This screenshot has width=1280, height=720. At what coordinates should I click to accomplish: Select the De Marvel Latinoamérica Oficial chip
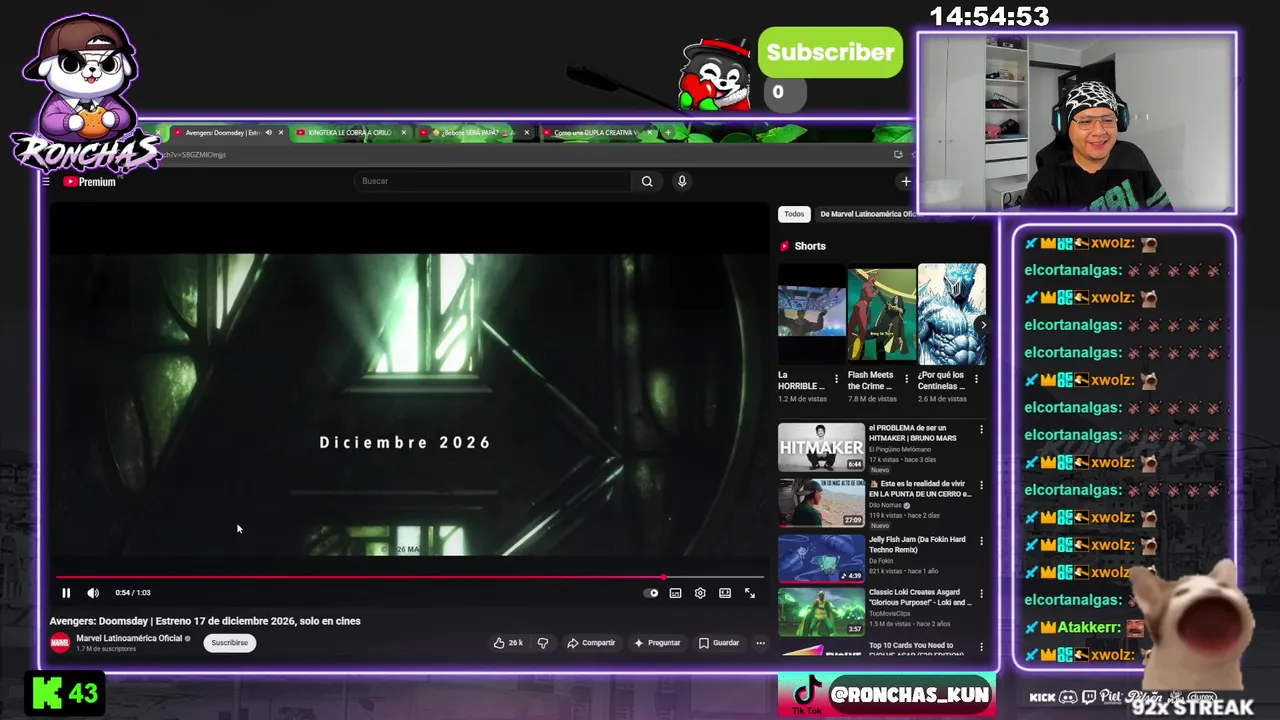click(867, 214)
